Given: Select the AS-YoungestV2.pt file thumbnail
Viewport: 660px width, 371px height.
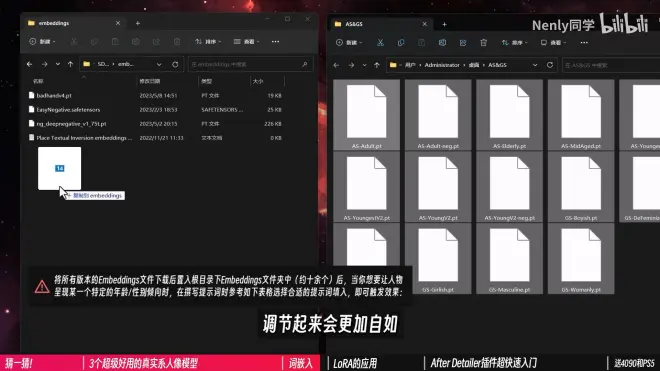Looking at the screenshot, I should pos(366,186).
